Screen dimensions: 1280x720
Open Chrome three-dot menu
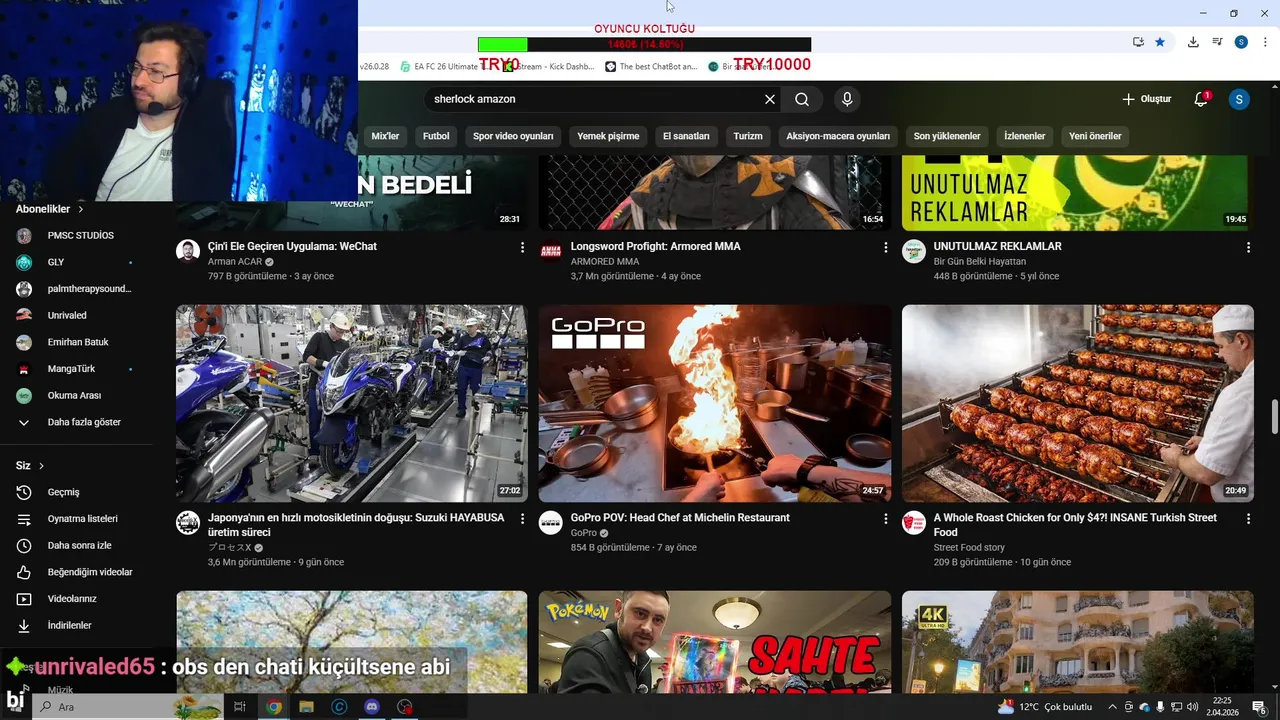click(x=1264, y=42)
